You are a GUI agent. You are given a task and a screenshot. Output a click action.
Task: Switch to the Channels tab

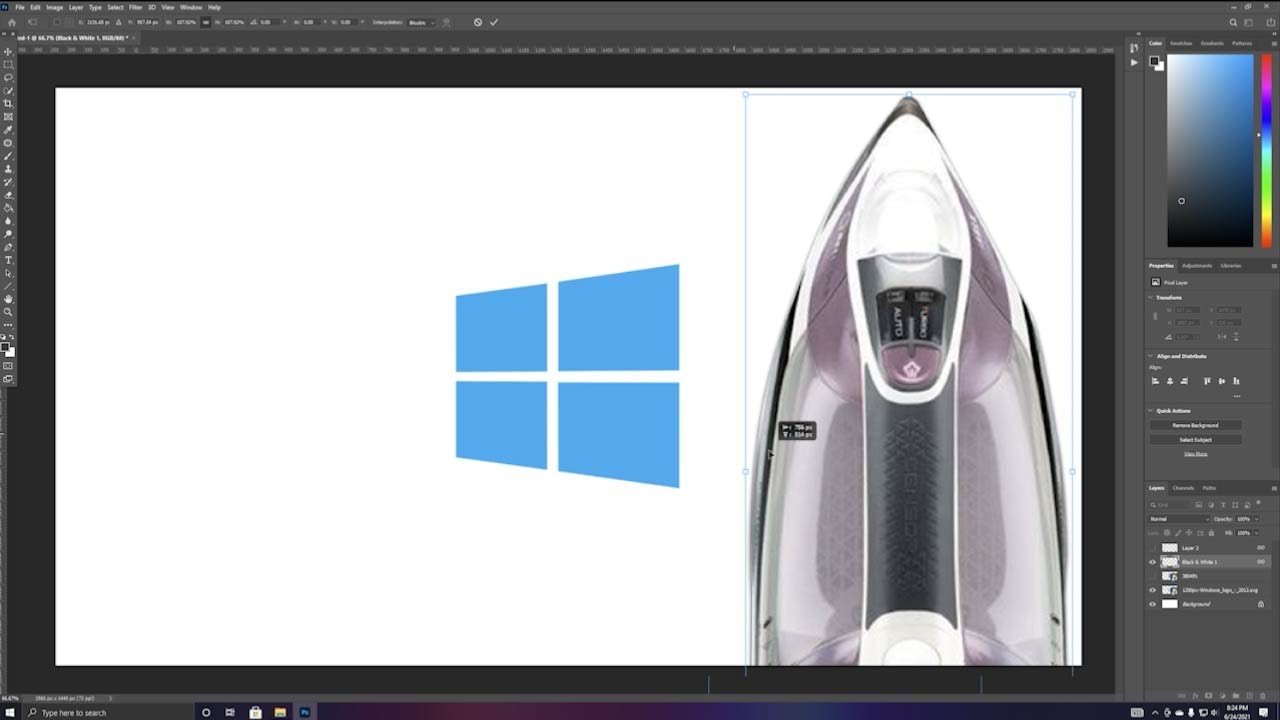1184,488
